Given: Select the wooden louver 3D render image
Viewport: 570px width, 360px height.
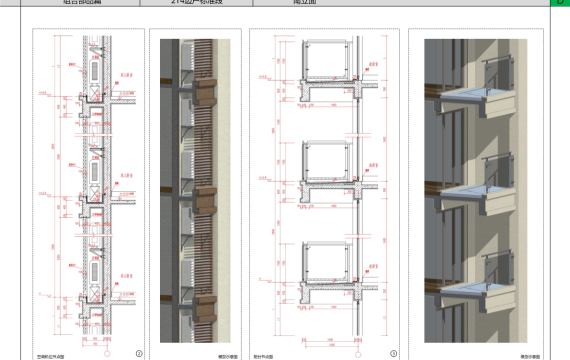Looking at the screenshot, I should 195,191.
